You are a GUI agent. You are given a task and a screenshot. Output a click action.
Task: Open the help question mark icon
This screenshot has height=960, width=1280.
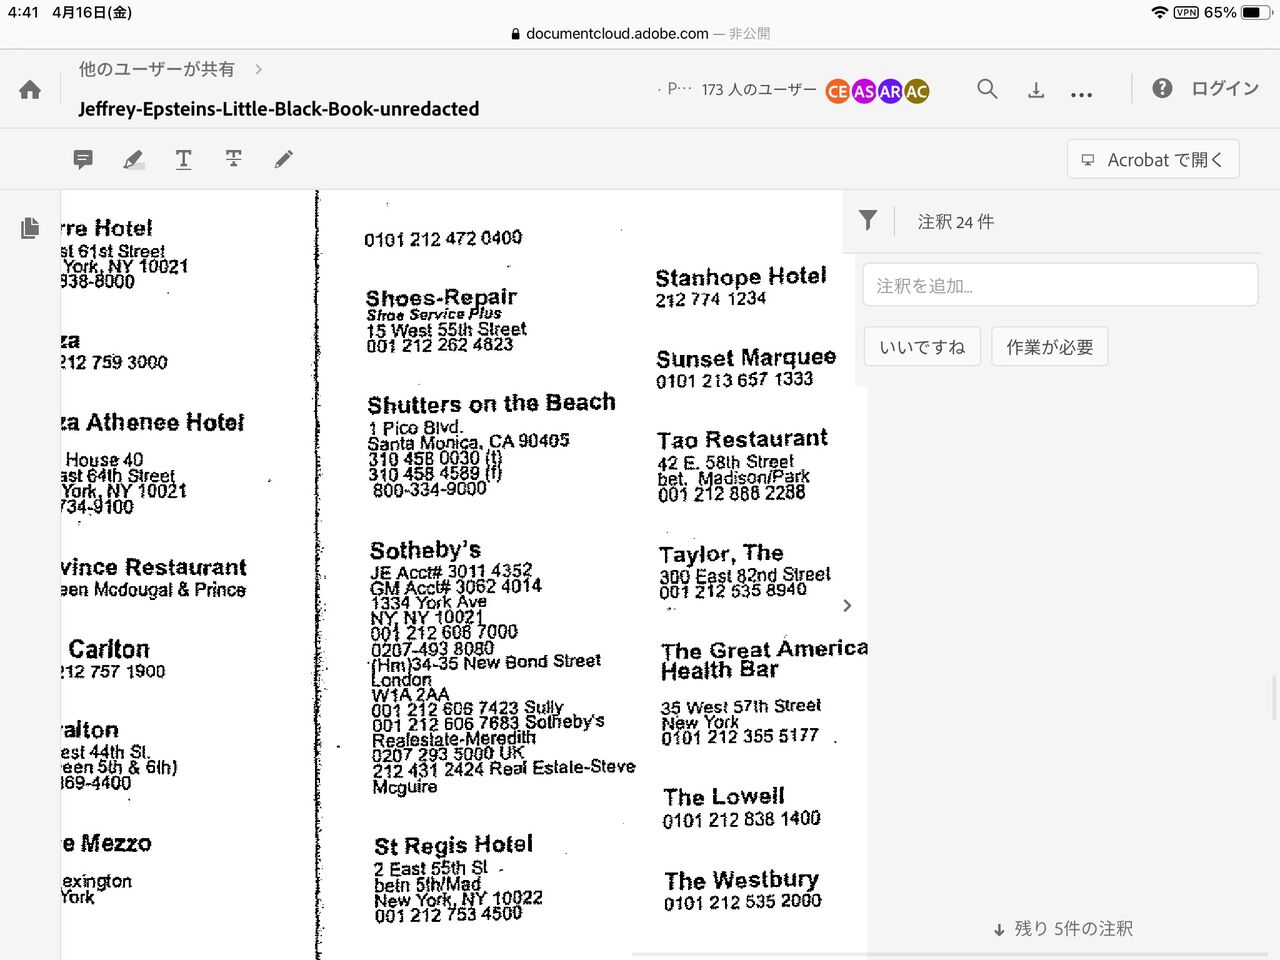[1162, 88]
